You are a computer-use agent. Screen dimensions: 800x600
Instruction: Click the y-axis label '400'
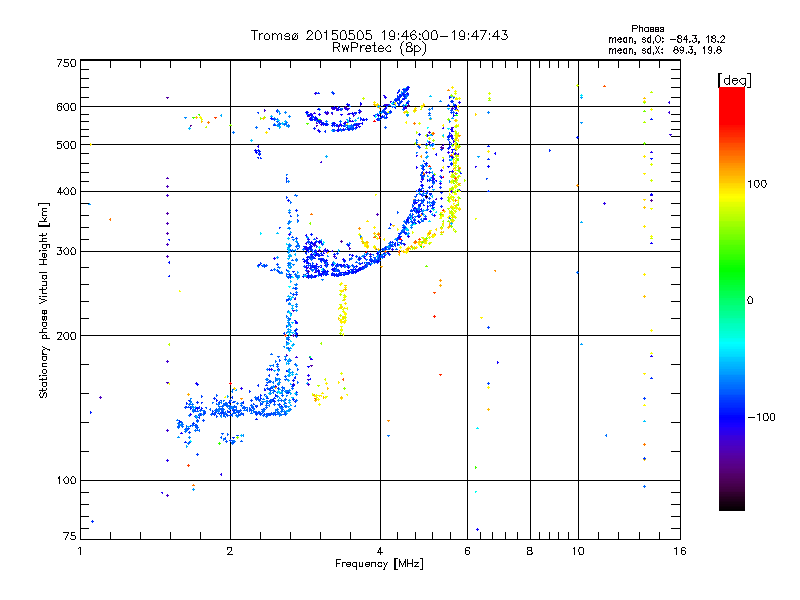point(66,191)
